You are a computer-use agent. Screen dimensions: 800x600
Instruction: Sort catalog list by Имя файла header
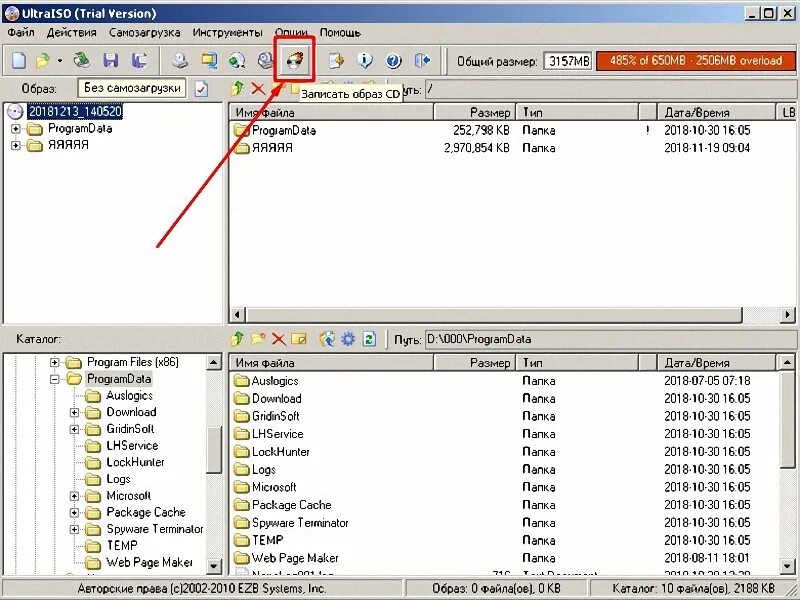pyautogui.click(x=331, y=363)
